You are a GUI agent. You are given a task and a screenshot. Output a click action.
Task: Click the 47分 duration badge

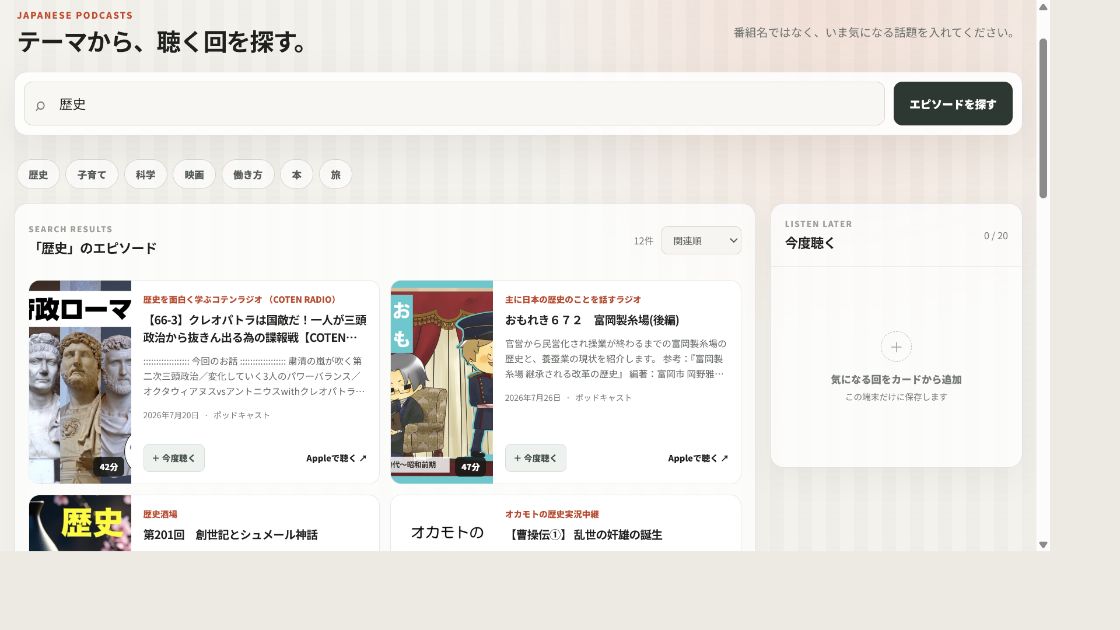(470, 466)
